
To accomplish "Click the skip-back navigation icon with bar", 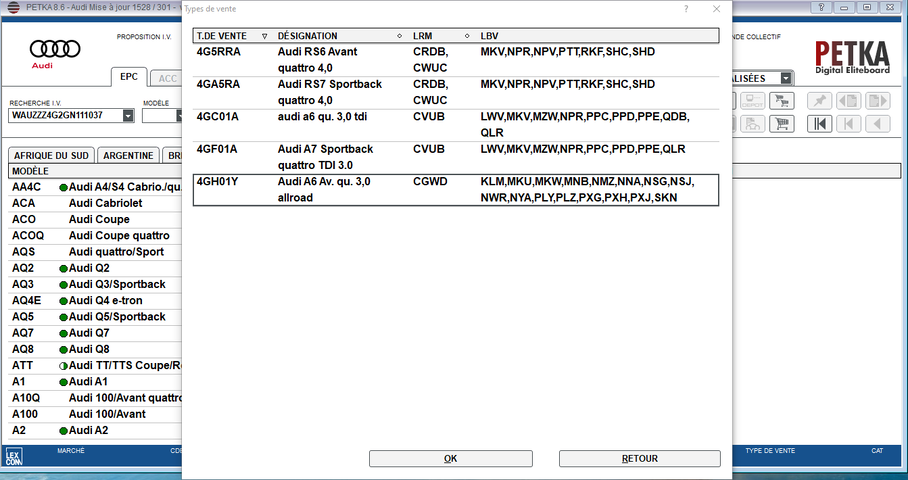I will (848, 123).
